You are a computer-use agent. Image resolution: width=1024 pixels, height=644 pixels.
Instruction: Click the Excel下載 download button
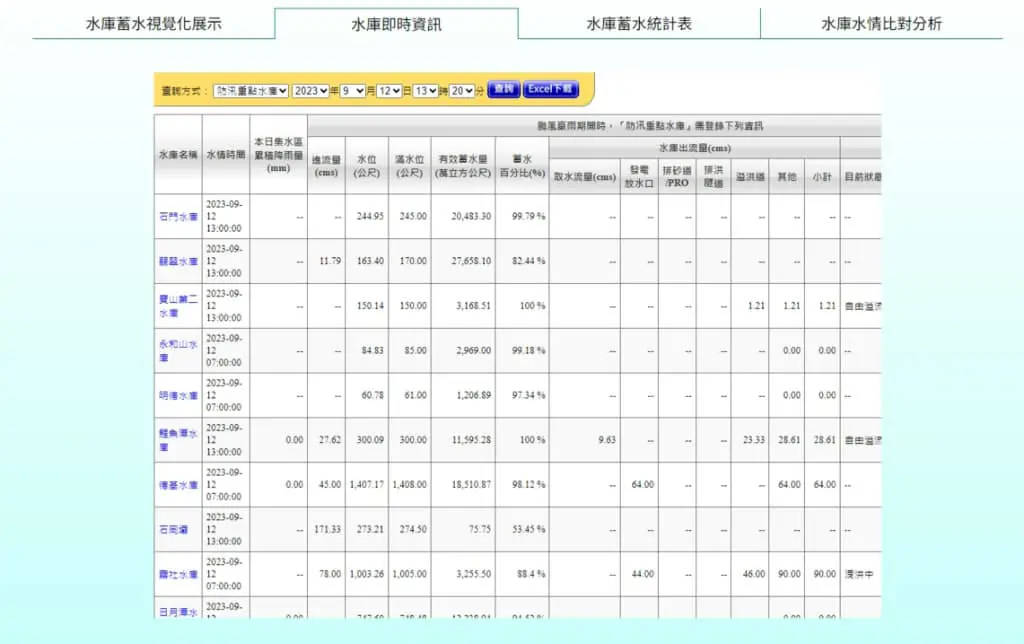(551, 89)
